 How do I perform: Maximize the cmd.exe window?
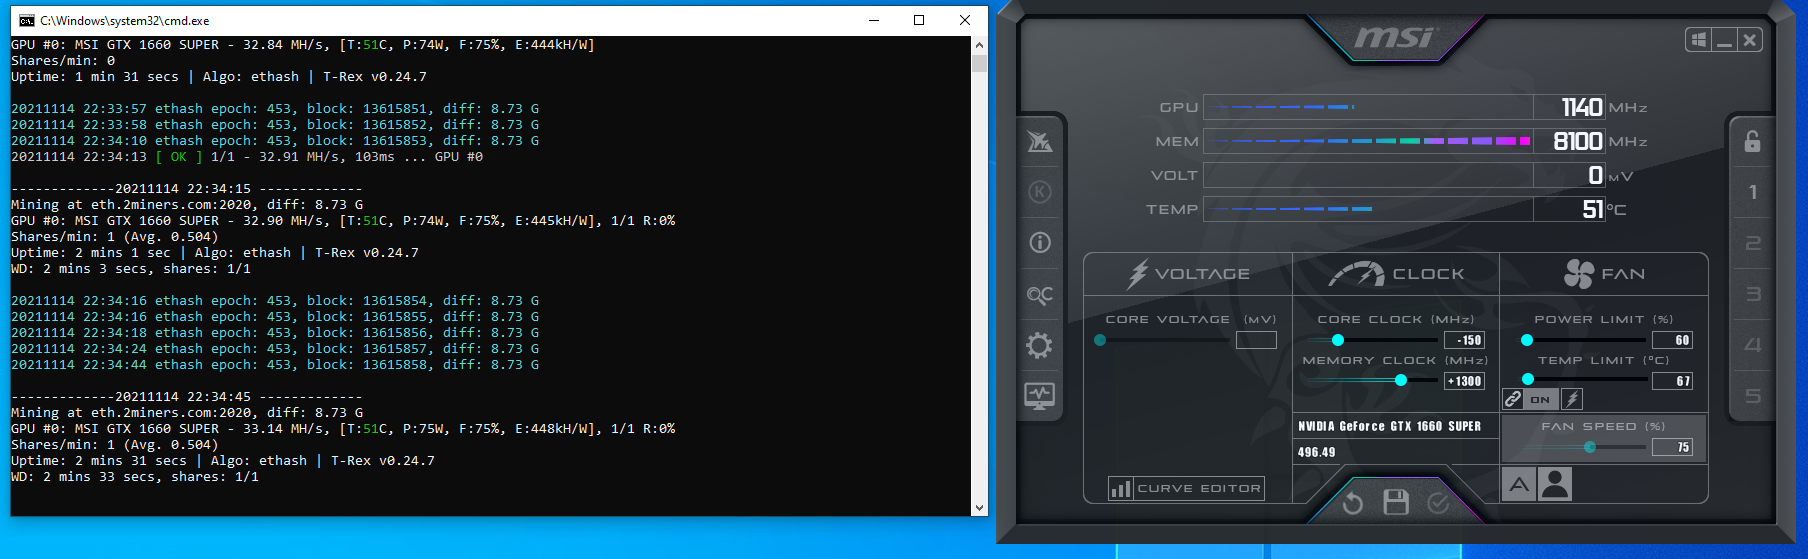pyautogui.click(x=919, y=20)
